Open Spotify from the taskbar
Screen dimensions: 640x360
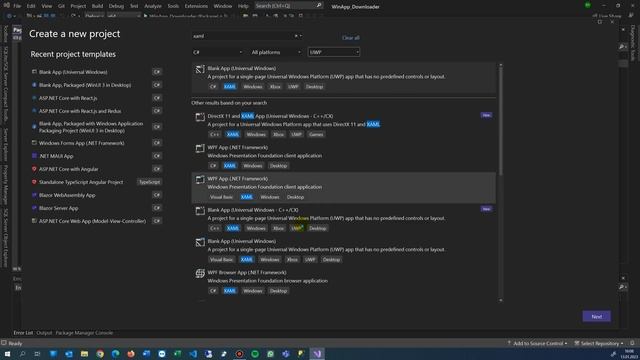click(255, 353)
